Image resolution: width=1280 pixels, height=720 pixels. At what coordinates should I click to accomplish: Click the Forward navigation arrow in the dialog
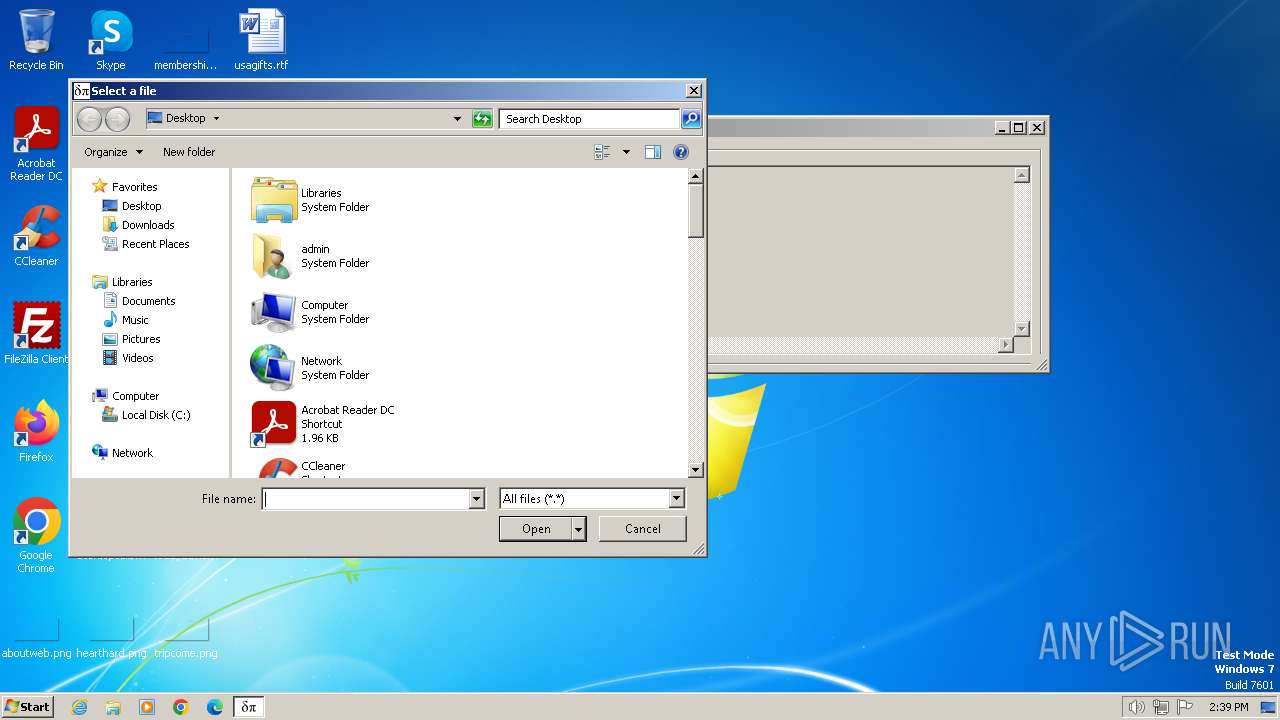click(x=117, y=119)
